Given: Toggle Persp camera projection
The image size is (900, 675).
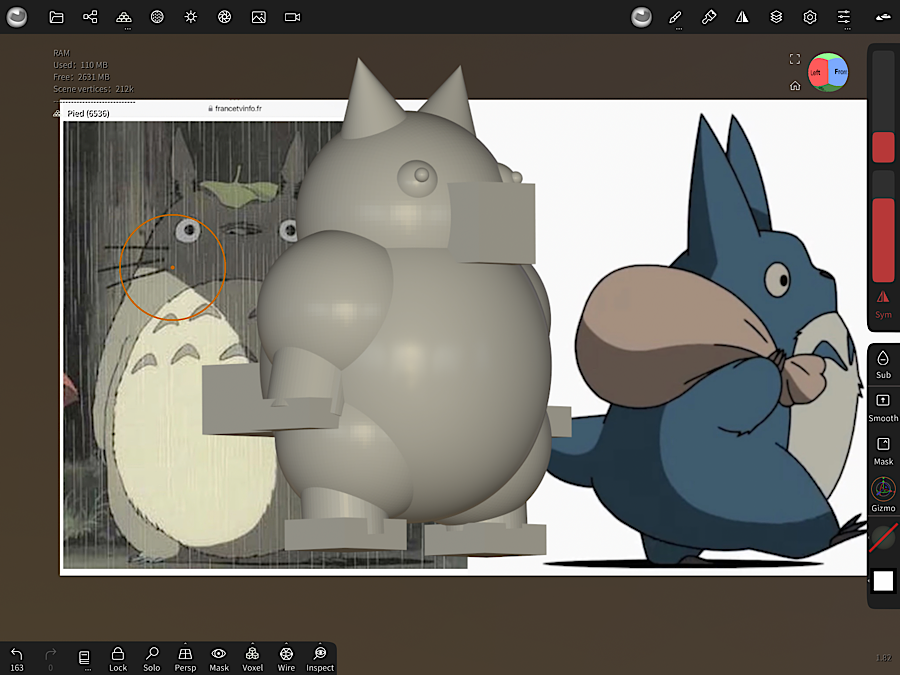Looking at the screenshot, I should click(185, 659).
